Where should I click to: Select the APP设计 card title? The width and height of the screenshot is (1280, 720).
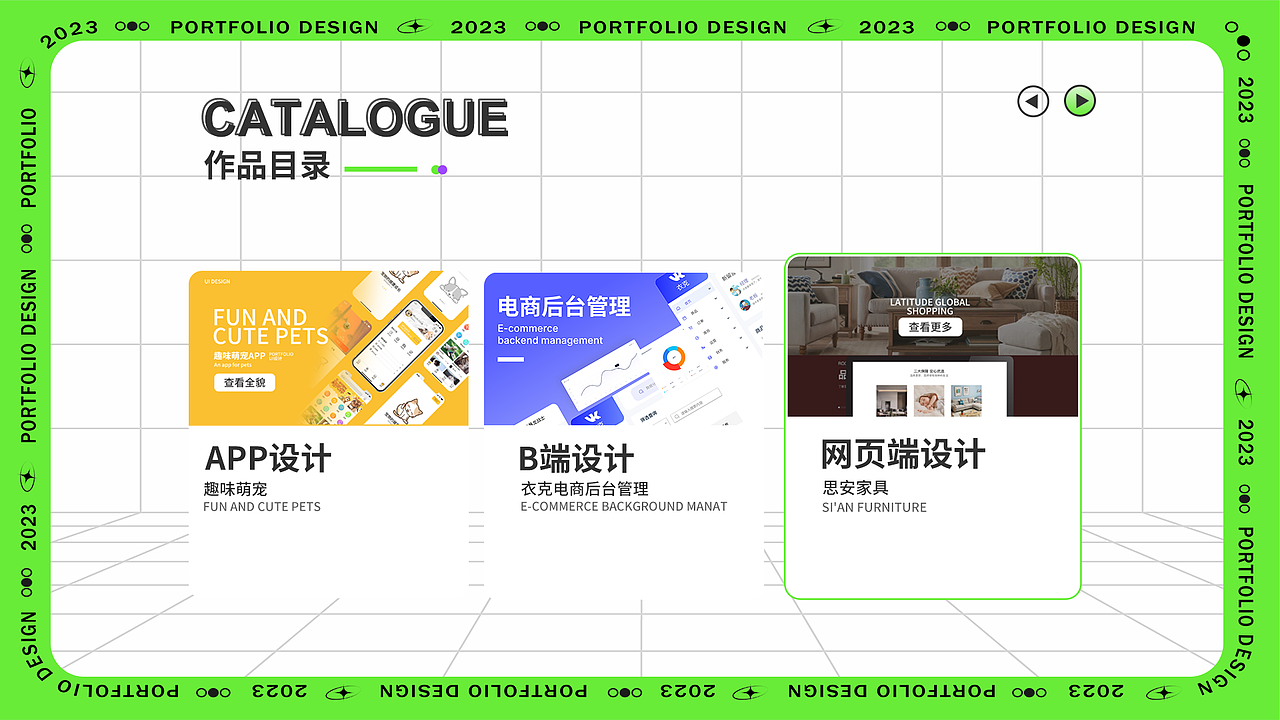coord(268,459)
